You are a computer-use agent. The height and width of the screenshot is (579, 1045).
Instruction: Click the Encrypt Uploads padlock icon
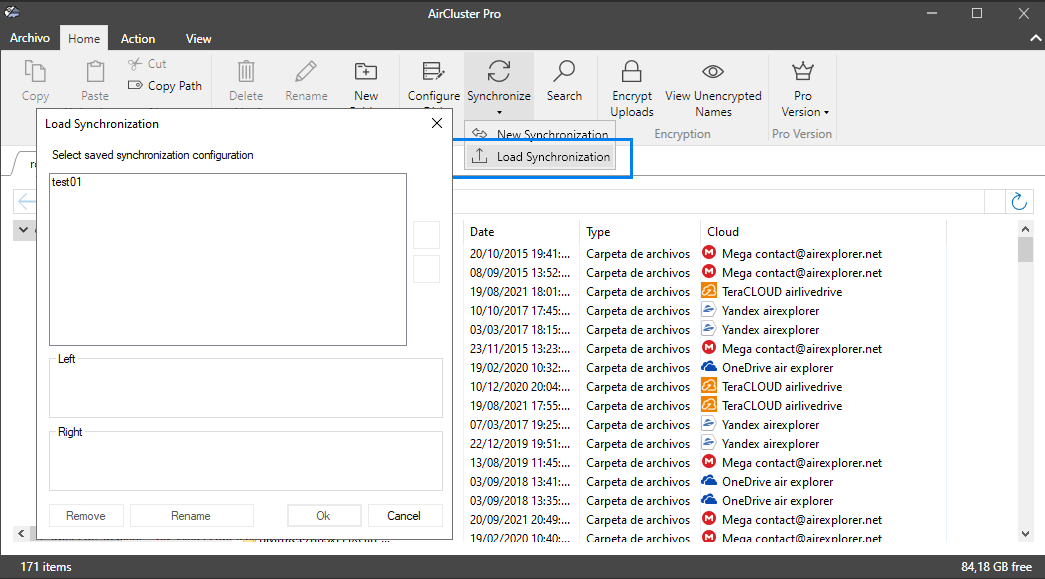(631, 71)
